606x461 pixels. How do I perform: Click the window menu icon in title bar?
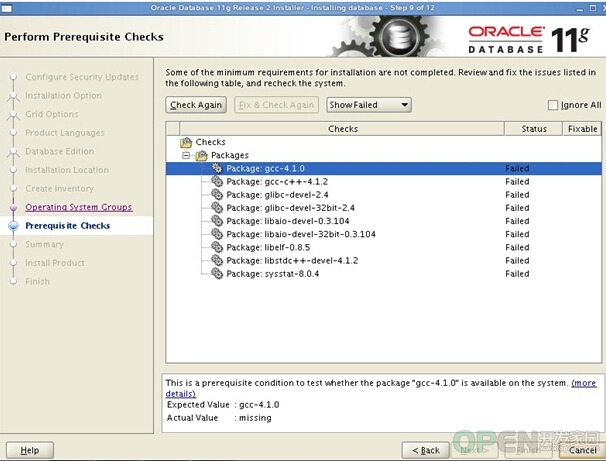tap(7, 8)
